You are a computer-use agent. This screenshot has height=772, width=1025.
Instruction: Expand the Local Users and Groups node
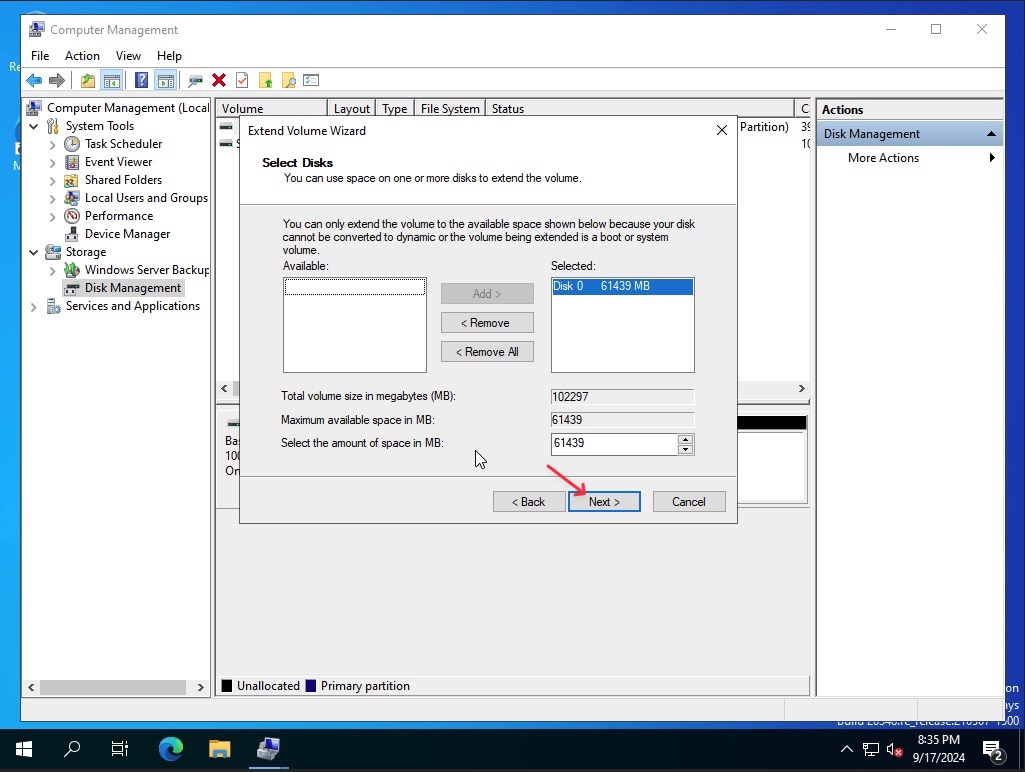click(52, 198)
